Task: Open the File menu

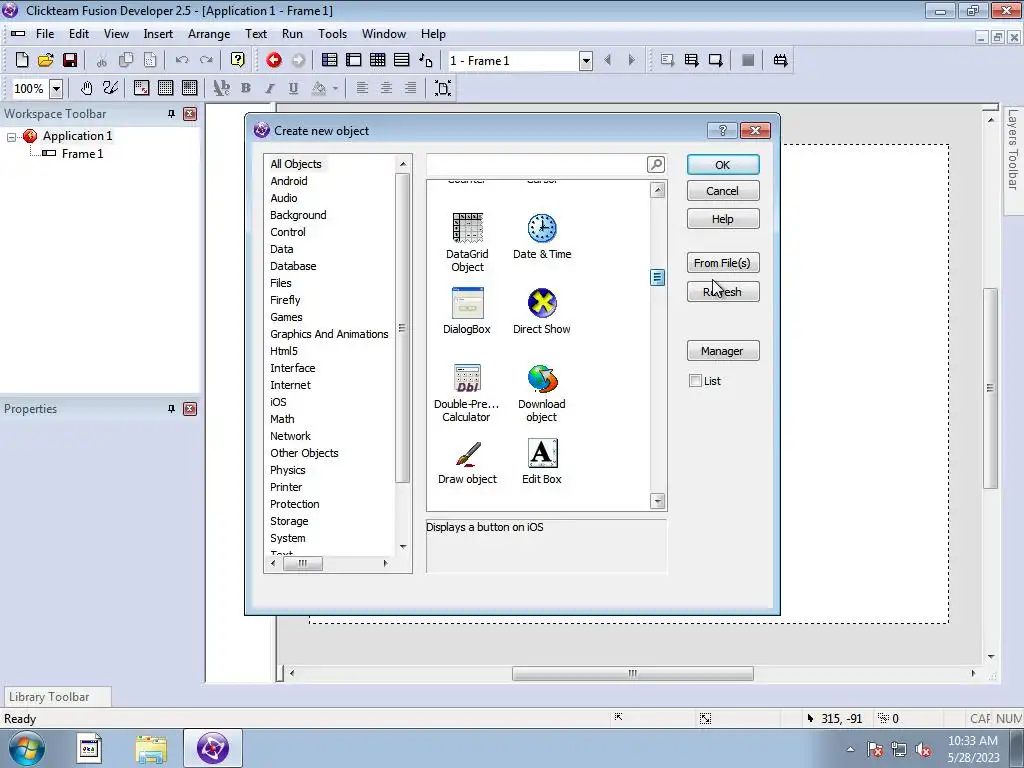Action: pos(45,34)
